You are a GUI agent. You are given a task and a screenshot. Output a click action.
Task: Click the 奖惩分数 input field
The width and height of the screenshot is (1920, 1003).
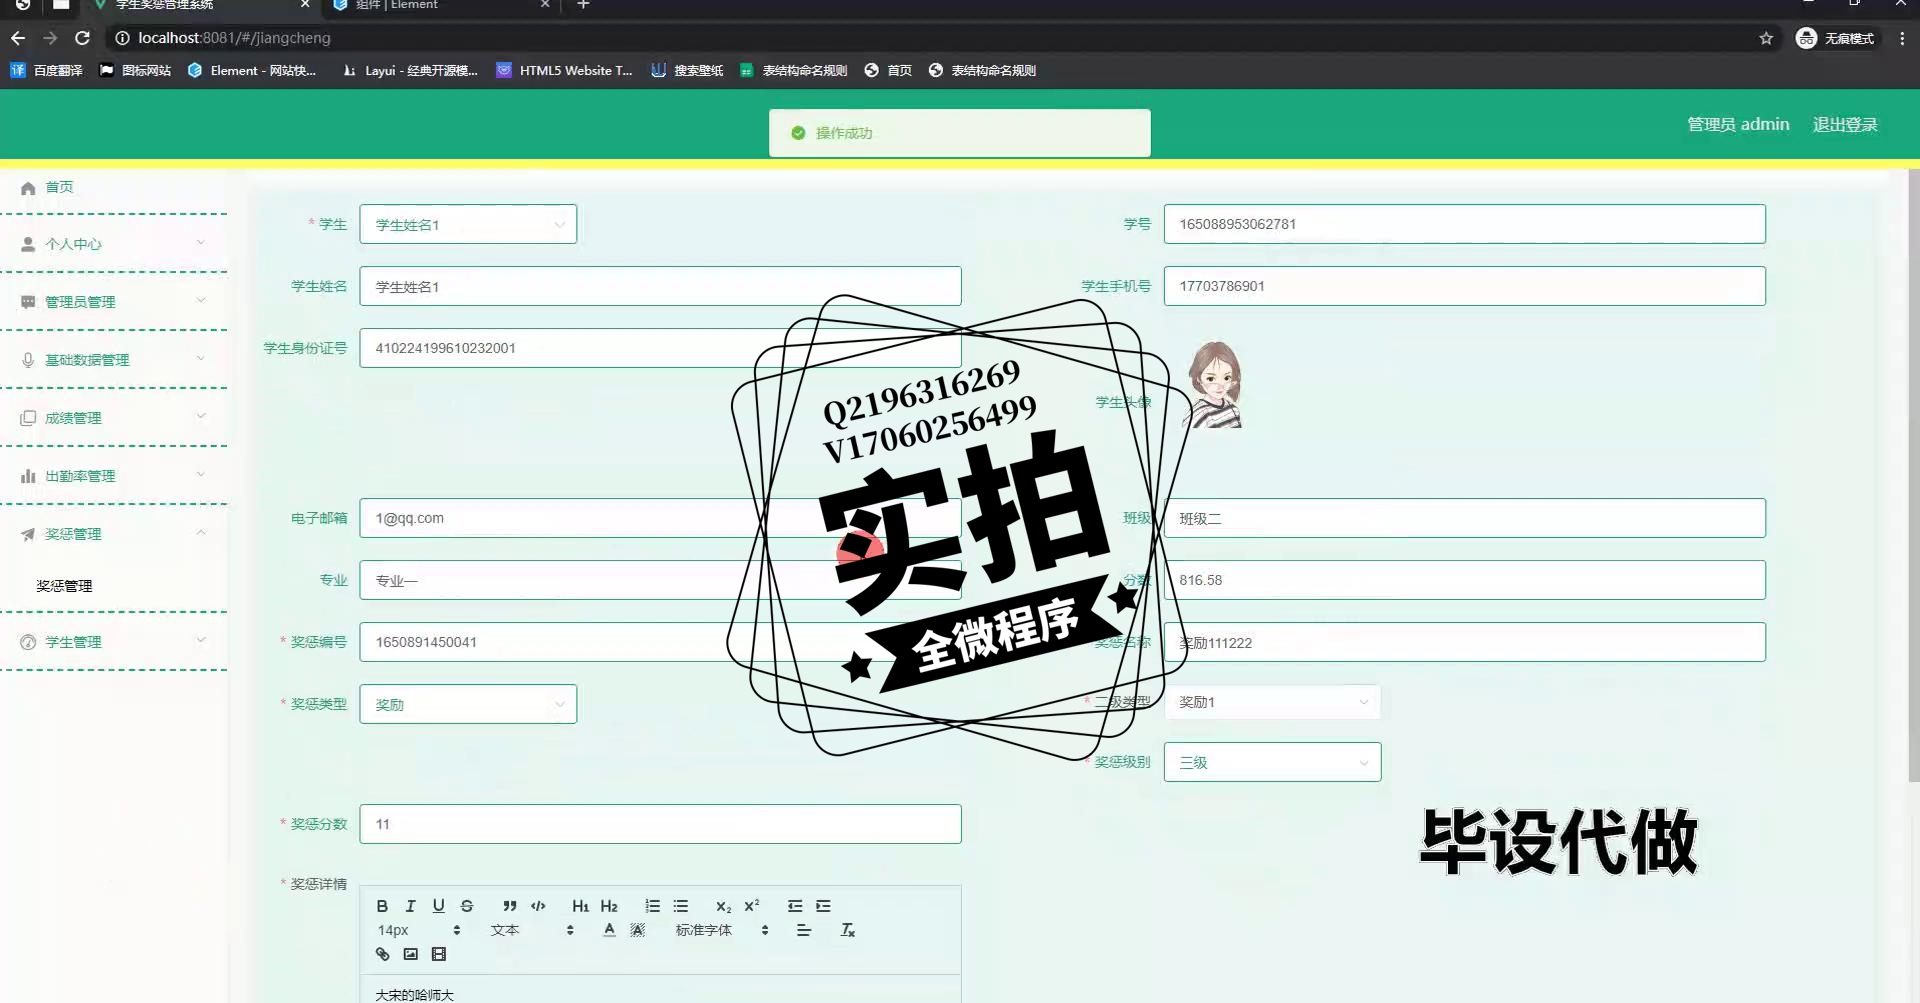(x=660, y=824)
